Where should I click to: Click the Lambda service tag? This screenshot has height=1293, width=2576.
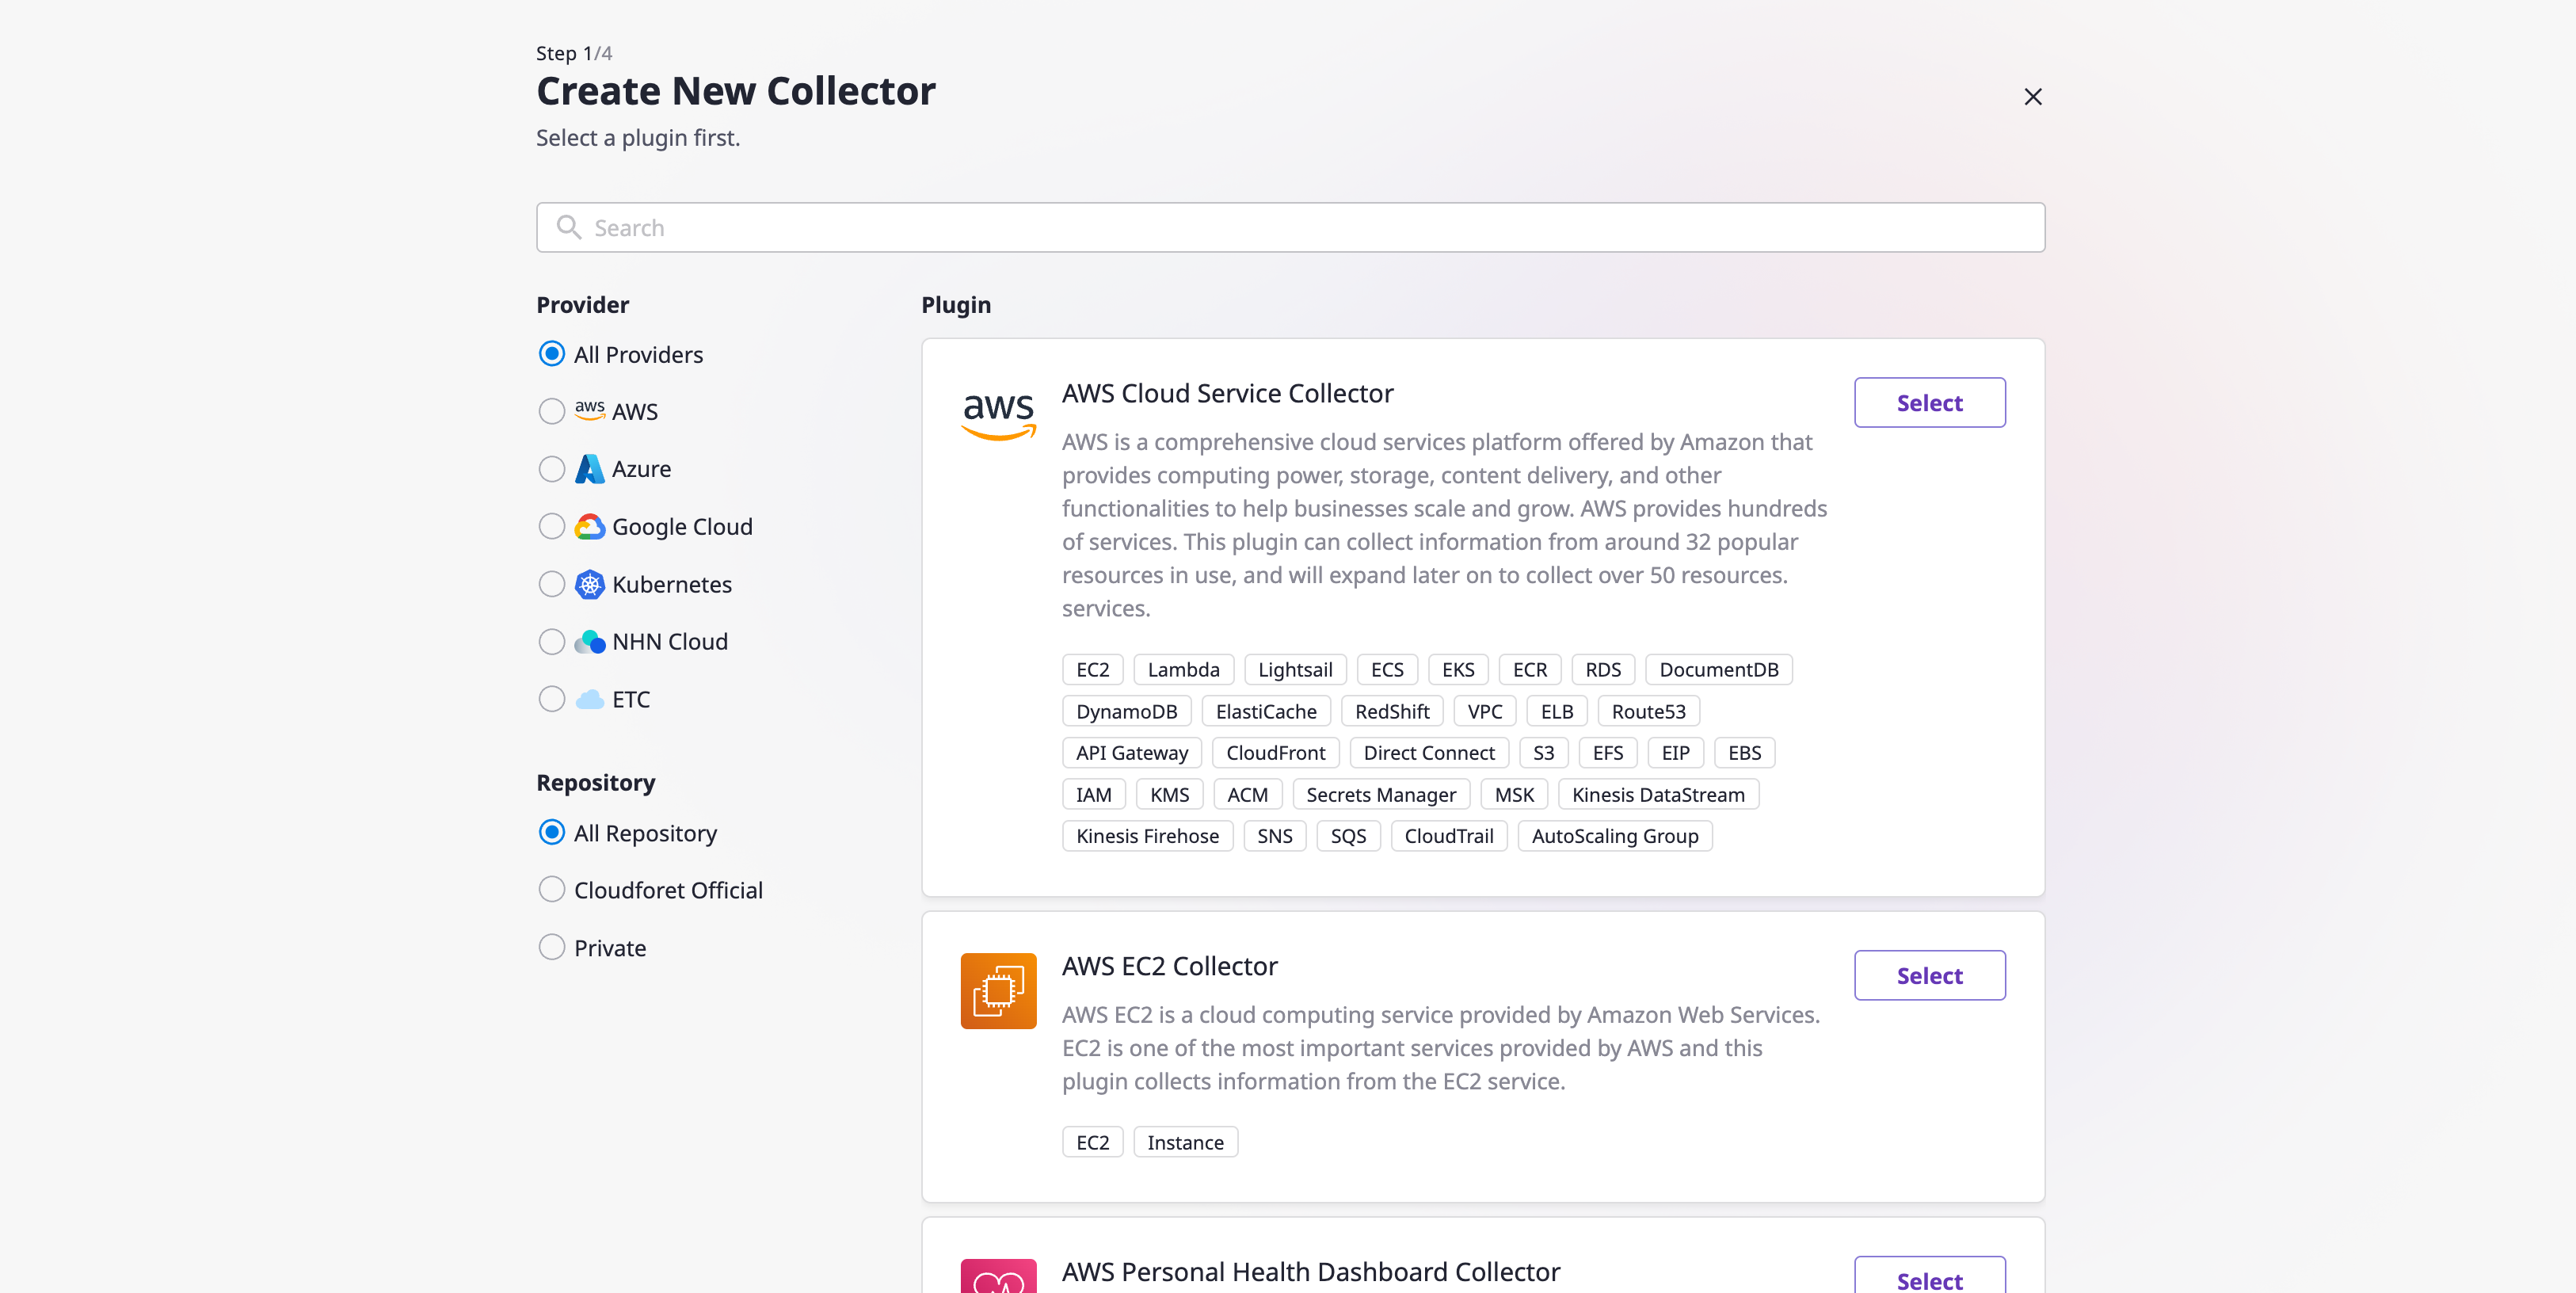(x=1183, y=669)
